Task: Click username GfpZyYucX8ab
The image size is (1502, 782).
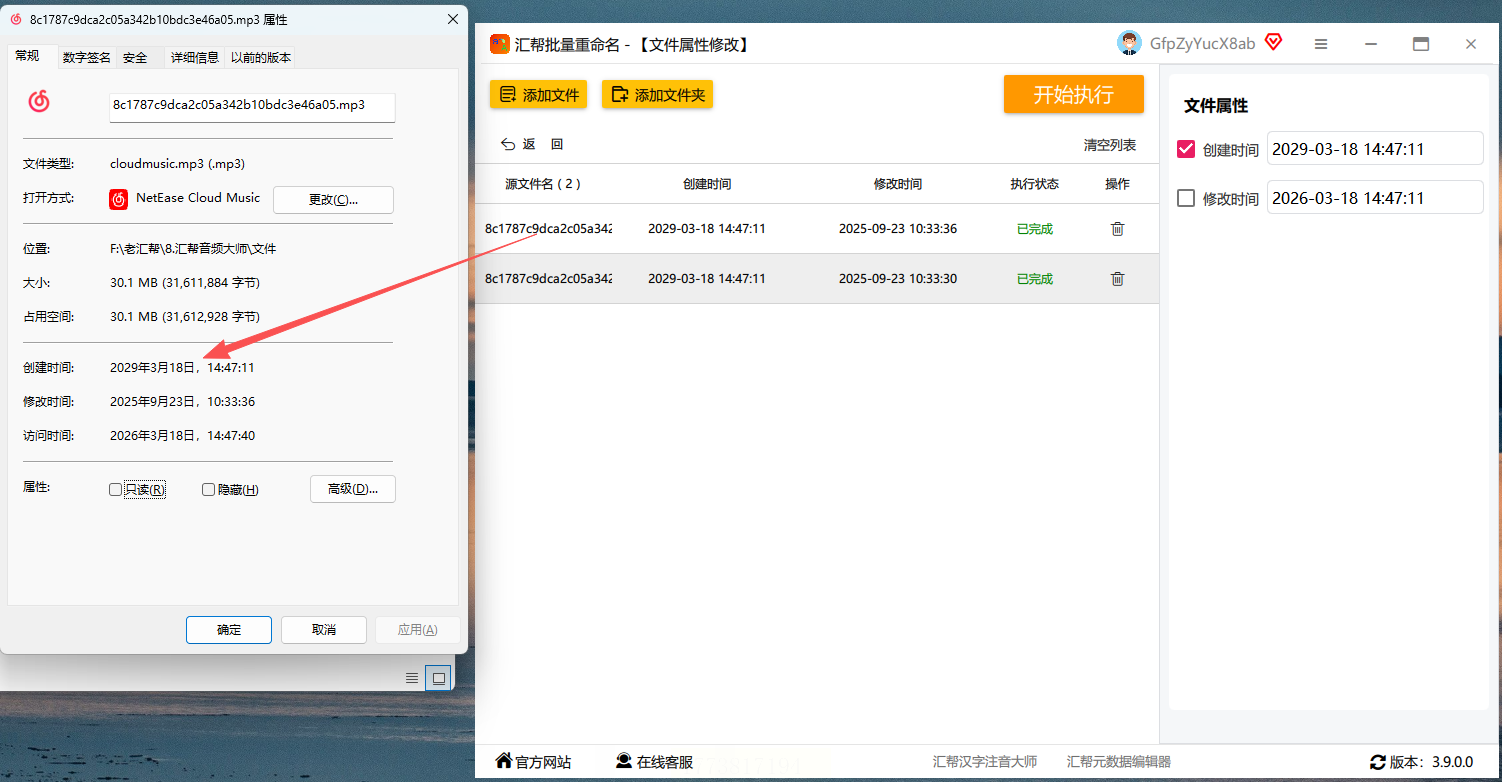Action: point(1202,44)
